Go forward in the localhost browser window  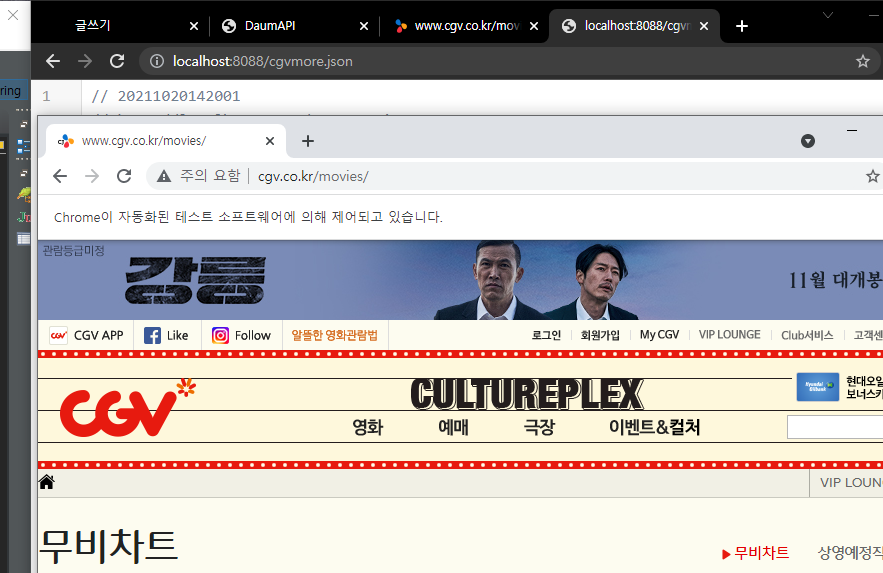tap(85, 61)
